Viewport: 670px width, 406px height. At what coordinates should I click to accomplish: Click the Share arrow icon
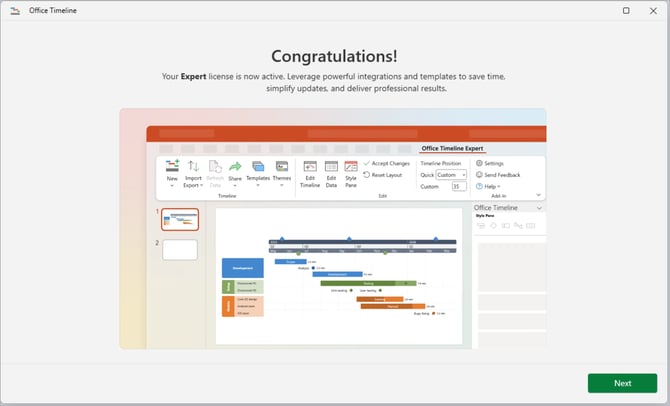tap(235, 167)
